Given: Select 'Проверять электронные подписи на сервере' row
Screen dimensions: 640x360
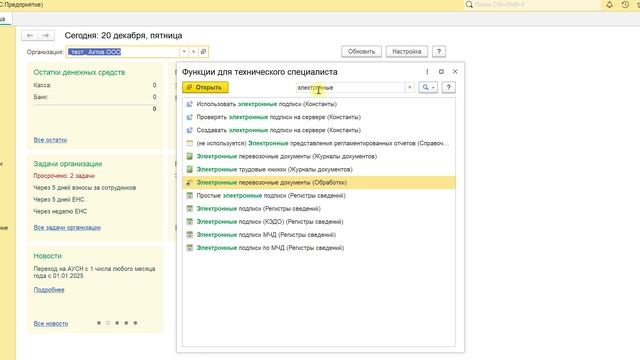Looking at the screenshot, I should [319, 117].
